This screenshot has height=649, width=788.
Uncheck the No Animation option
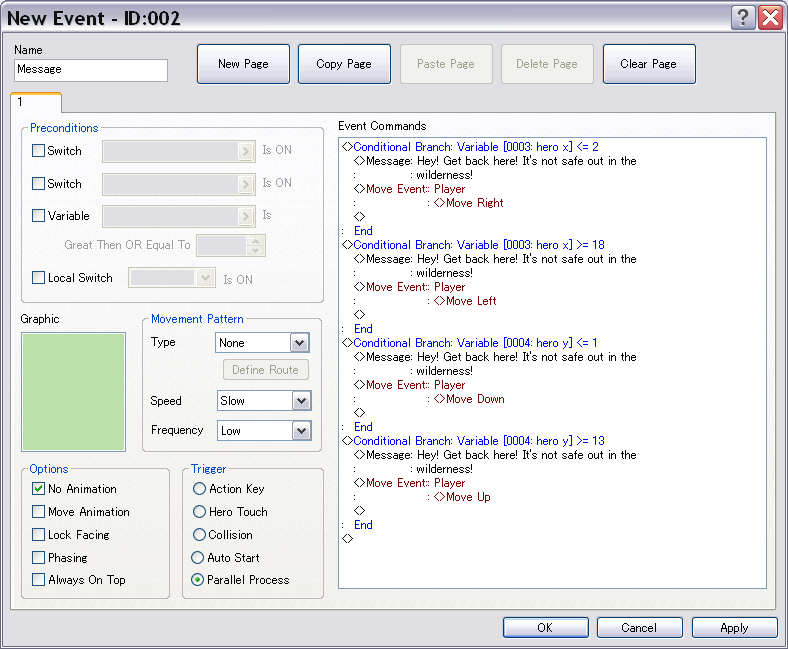click(39, 489)
